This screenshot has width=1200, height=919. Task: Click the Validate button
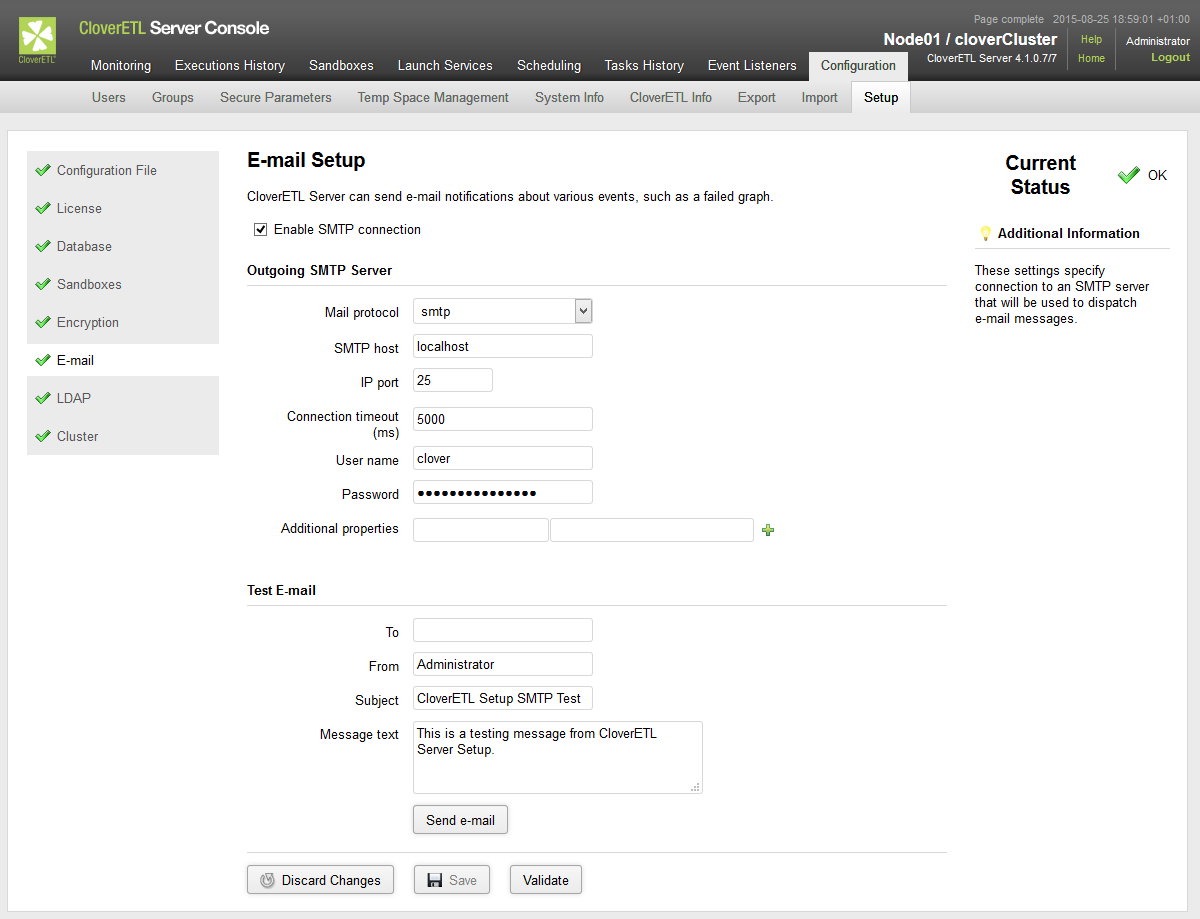(x=546, y=880)
